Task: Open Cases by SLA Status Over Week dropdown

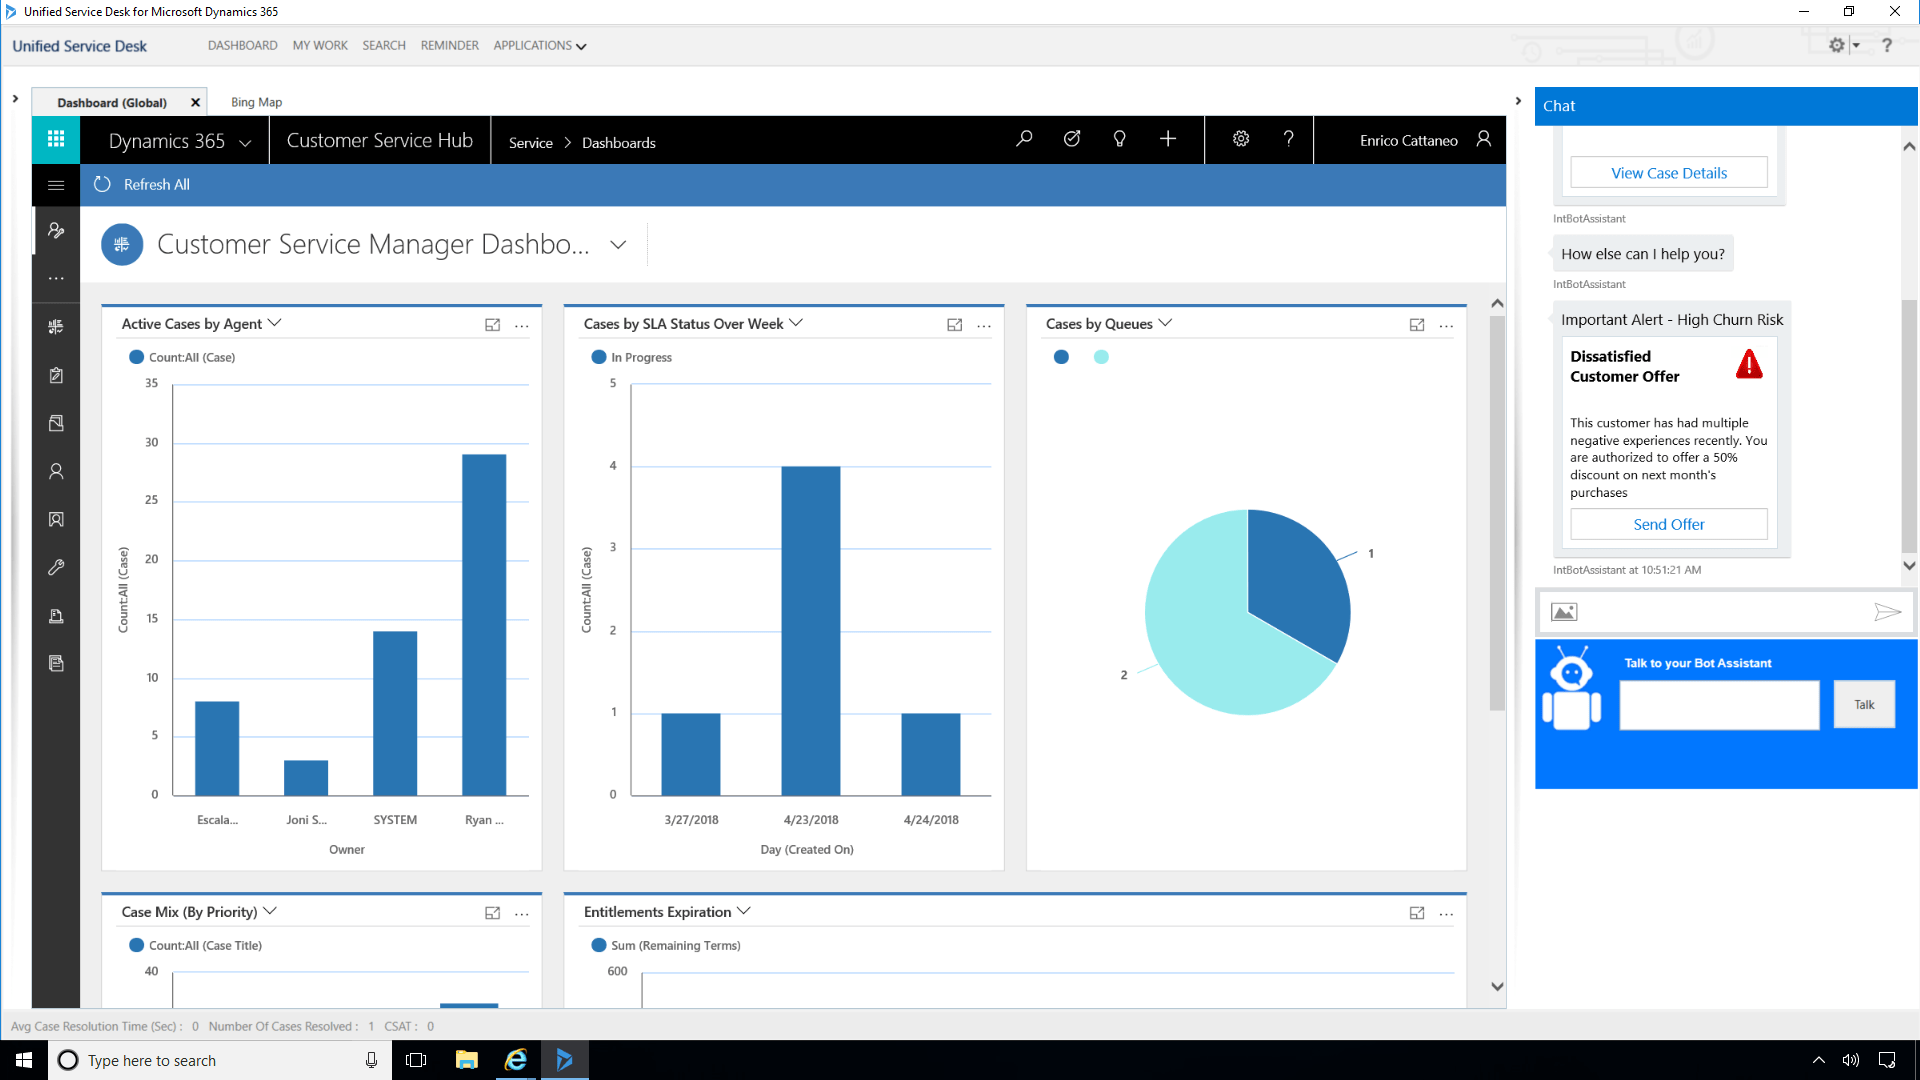Action: tap(796, 323)
